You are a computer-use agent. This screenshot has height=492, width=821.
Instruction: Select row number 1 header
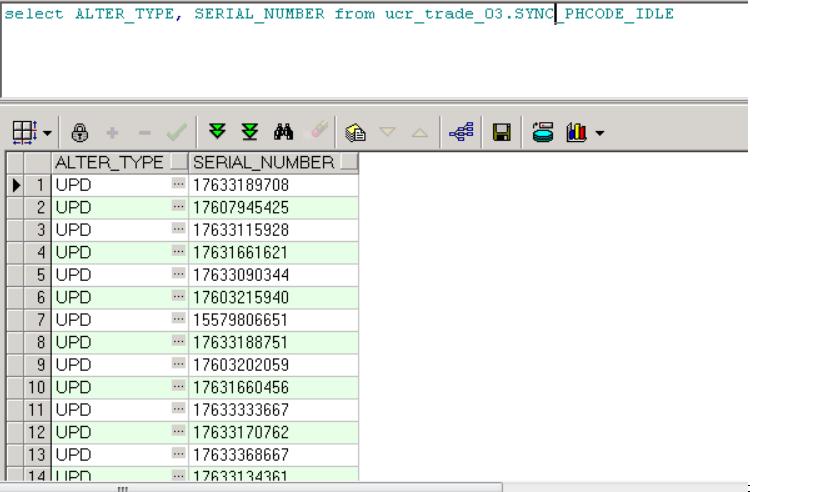coord(37,185)
